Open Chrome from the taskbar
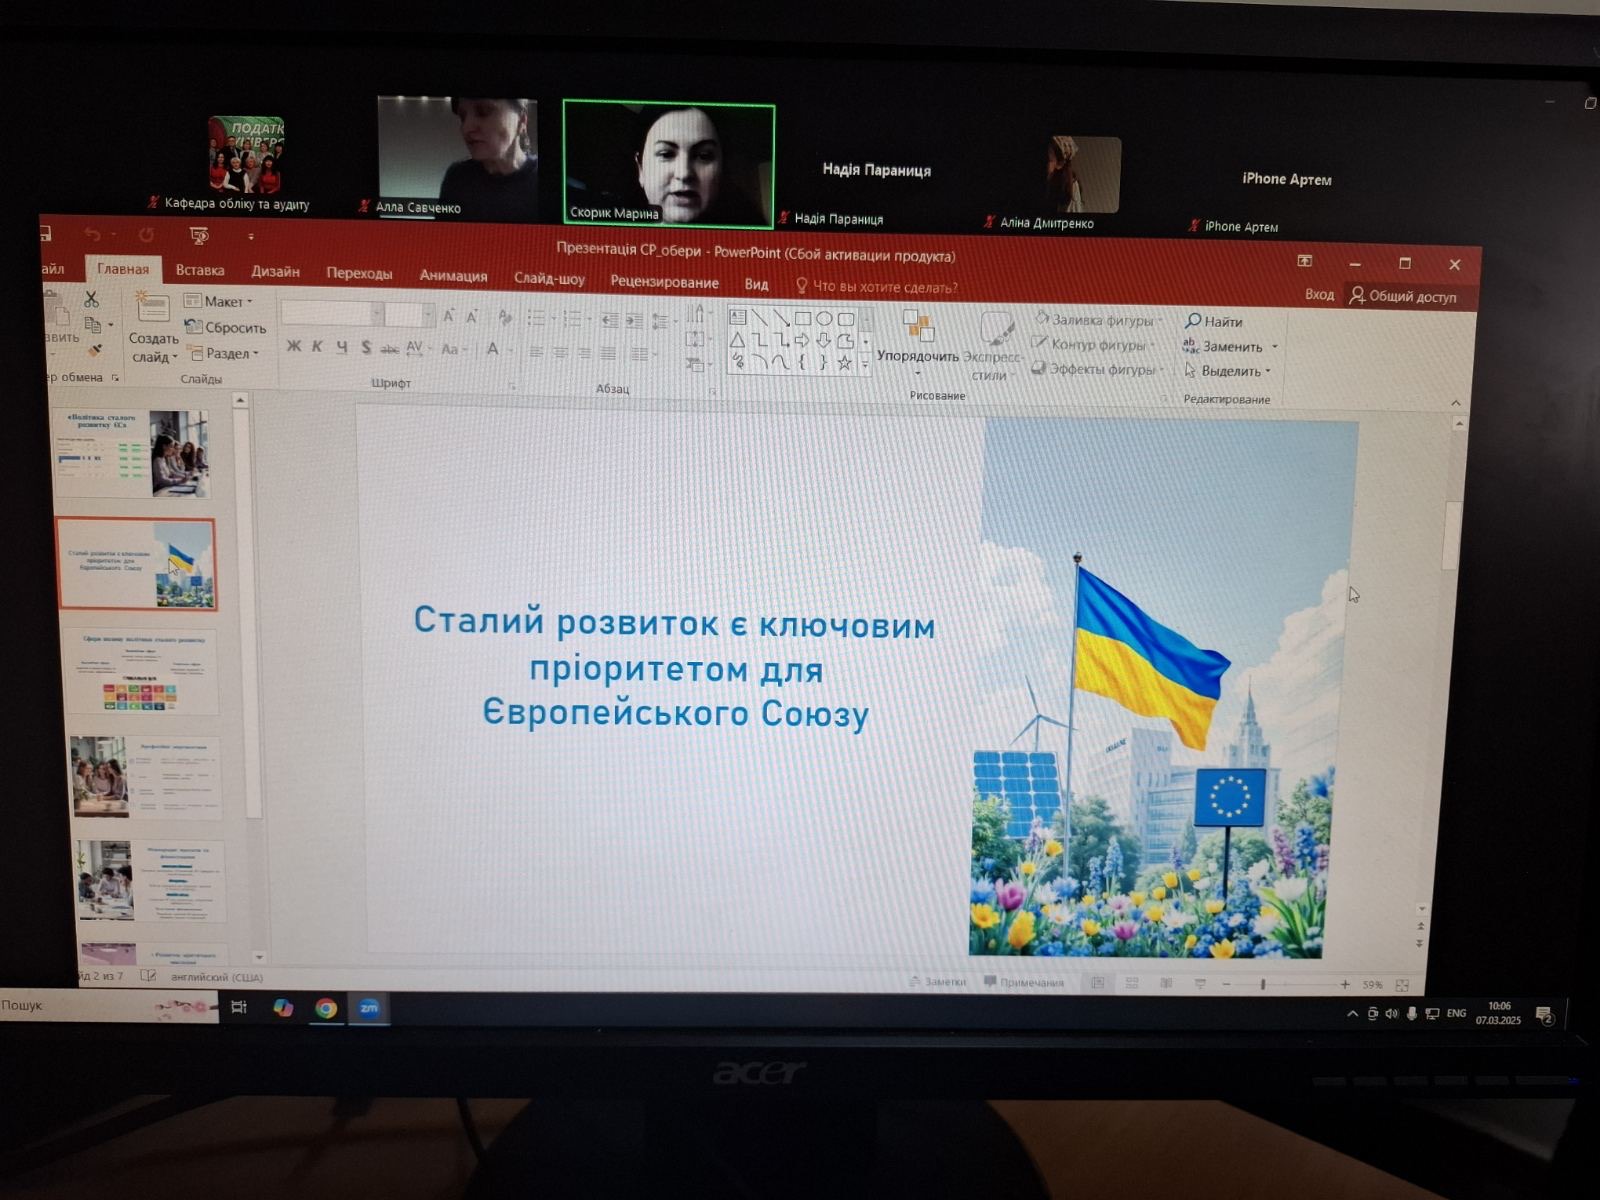The width and height of the screenshot is (1600, 1200). click(326, 1008)
